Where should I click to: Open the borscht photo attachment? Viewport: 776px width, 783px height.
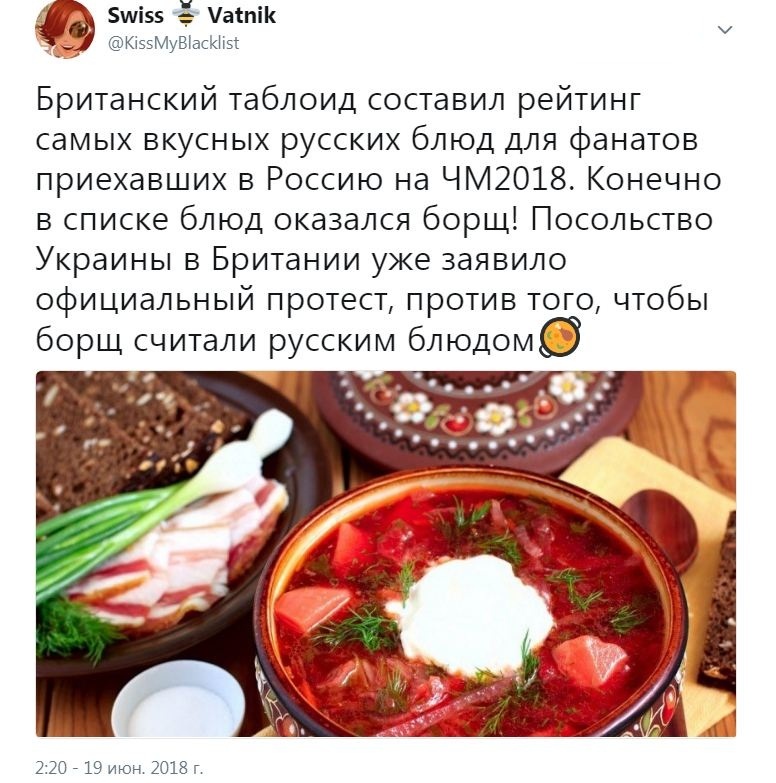[386, 554]
